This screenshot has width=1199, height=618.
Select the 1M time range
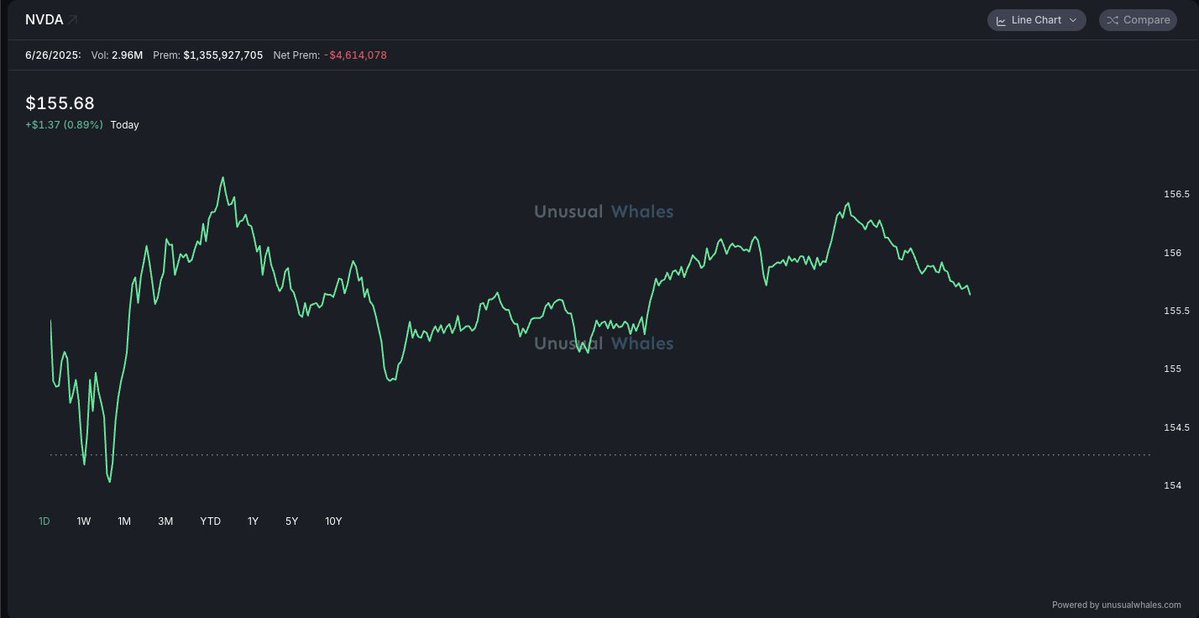[x=124, y=521]
